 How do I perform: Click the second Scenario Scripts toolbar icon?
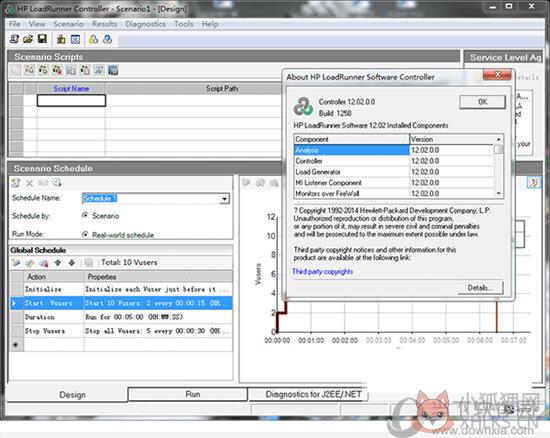(x=29, y=70)
